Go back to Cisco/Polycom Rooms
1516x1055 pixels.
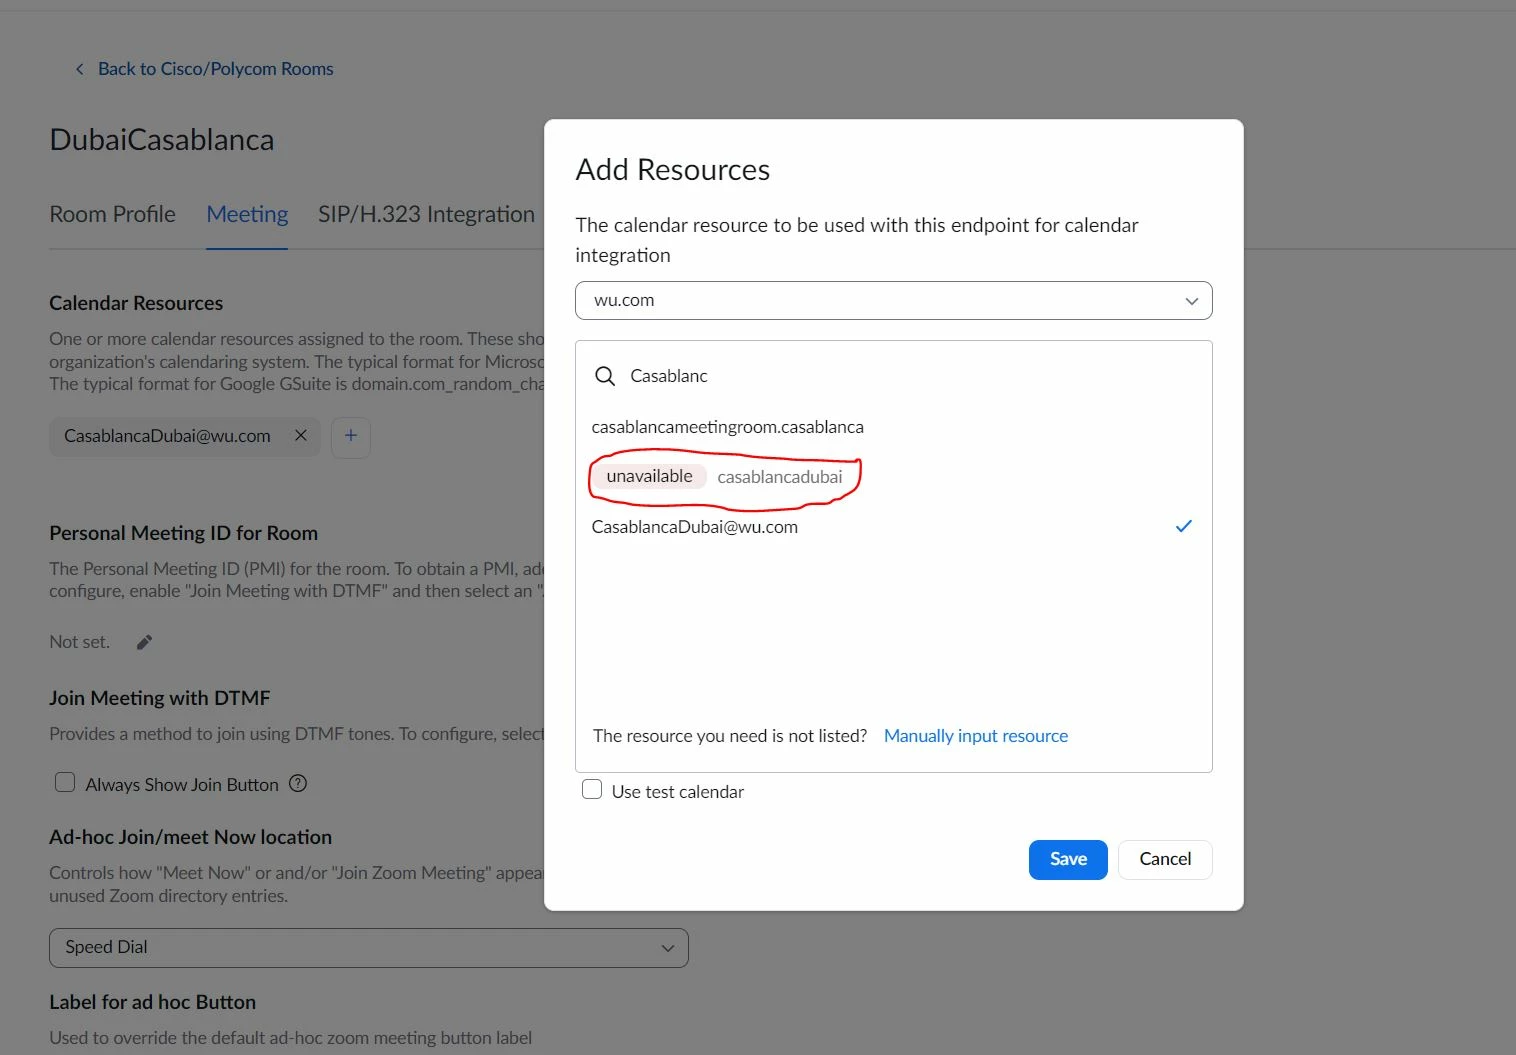click(215, 69)
